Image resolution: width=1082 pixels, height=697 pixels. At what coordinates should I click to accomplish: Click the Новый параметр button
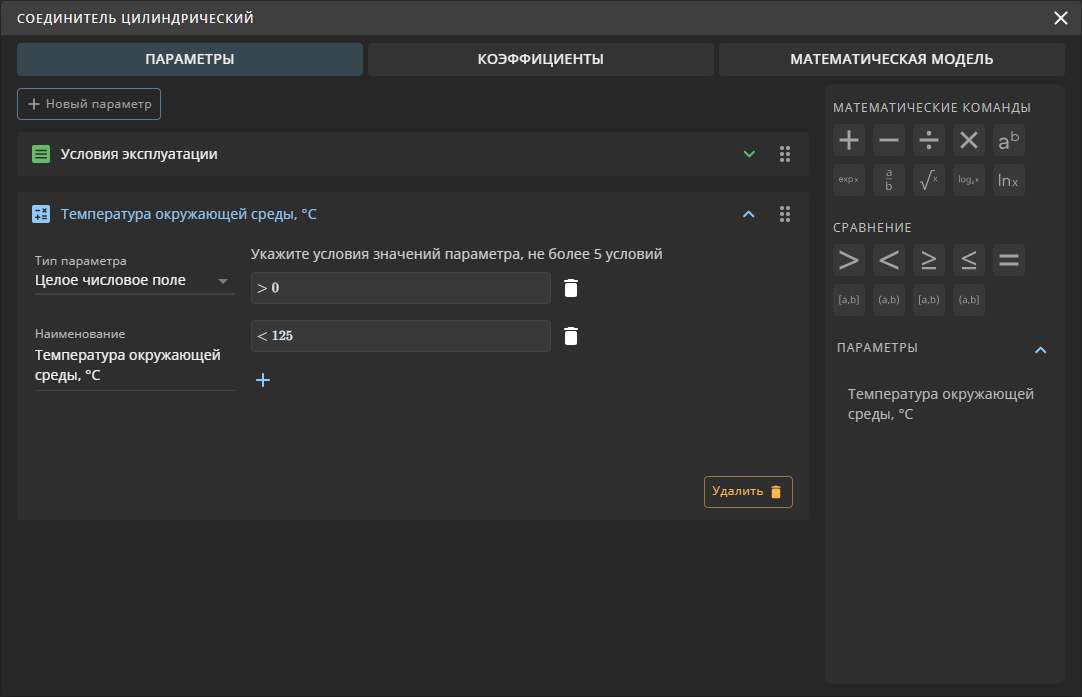click(x=89, y=104)
